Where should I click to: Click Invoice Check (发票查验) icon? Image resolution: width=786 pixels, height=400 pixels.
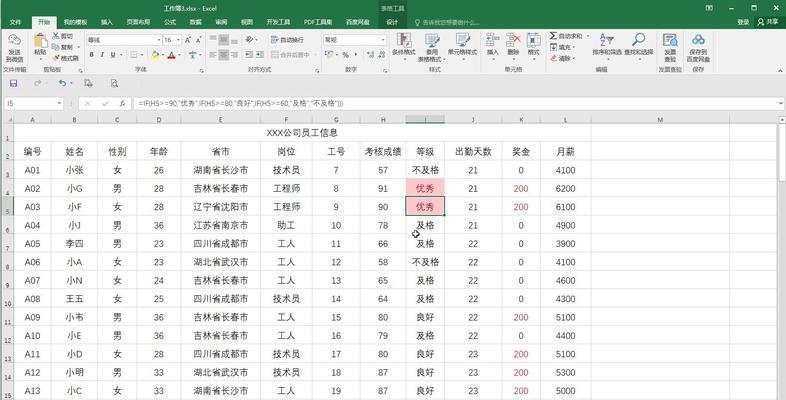670,41
